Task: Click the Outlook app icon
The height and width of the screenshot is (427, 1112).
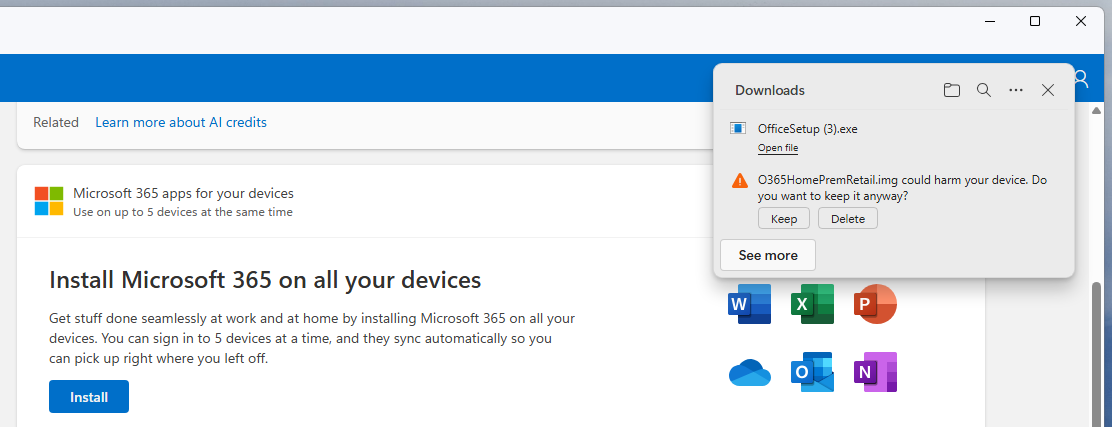Action: click(x=813, y=372)
